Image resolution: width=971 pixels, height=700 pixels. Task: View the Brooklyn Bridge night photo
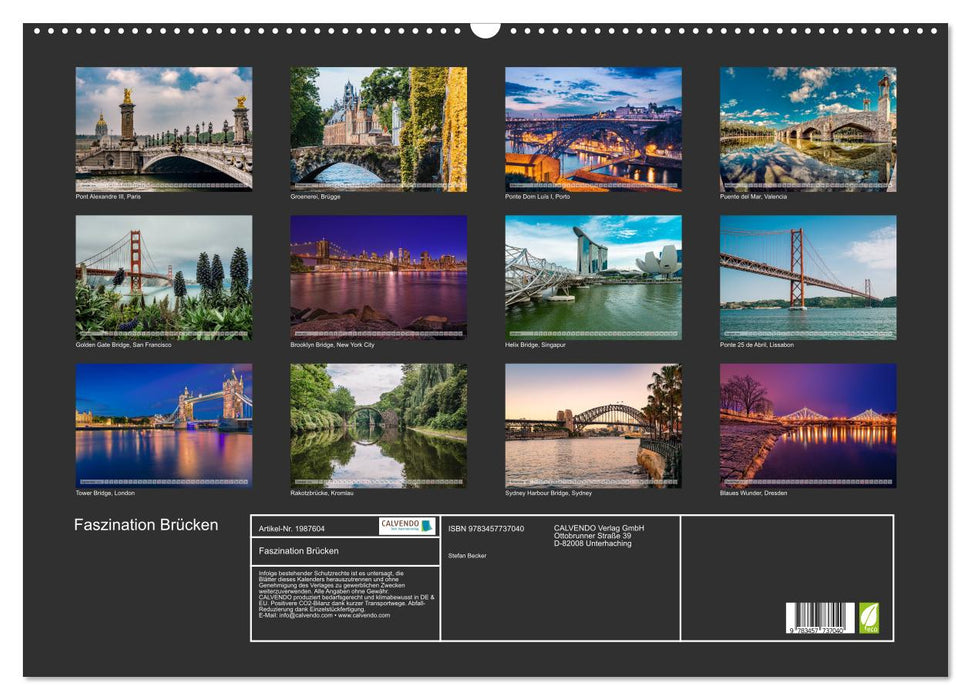coord(378,277)
